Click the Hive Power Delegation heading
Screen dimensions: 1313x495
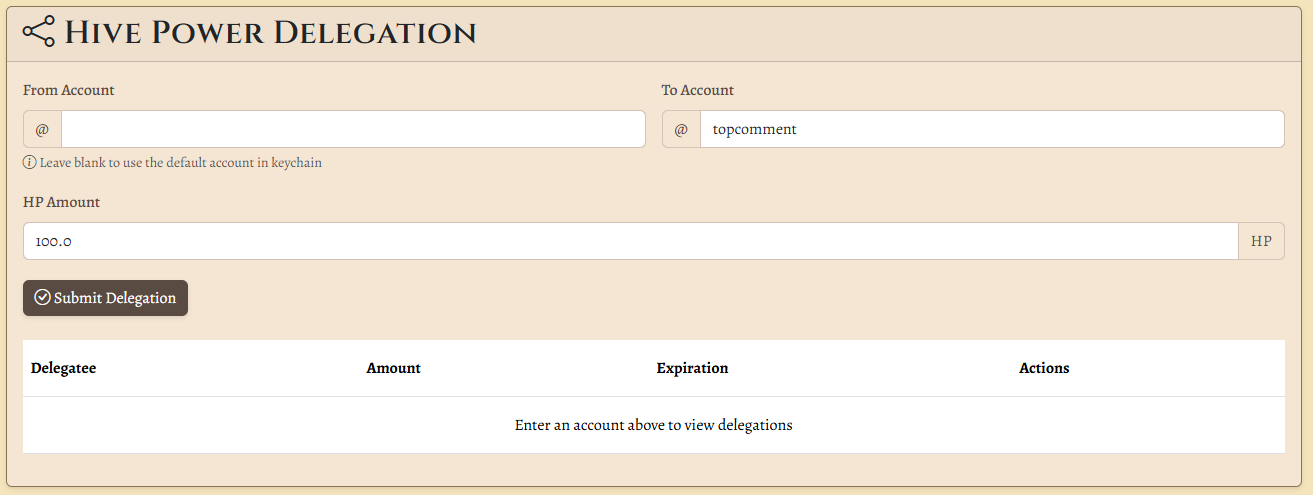[270, 32]
